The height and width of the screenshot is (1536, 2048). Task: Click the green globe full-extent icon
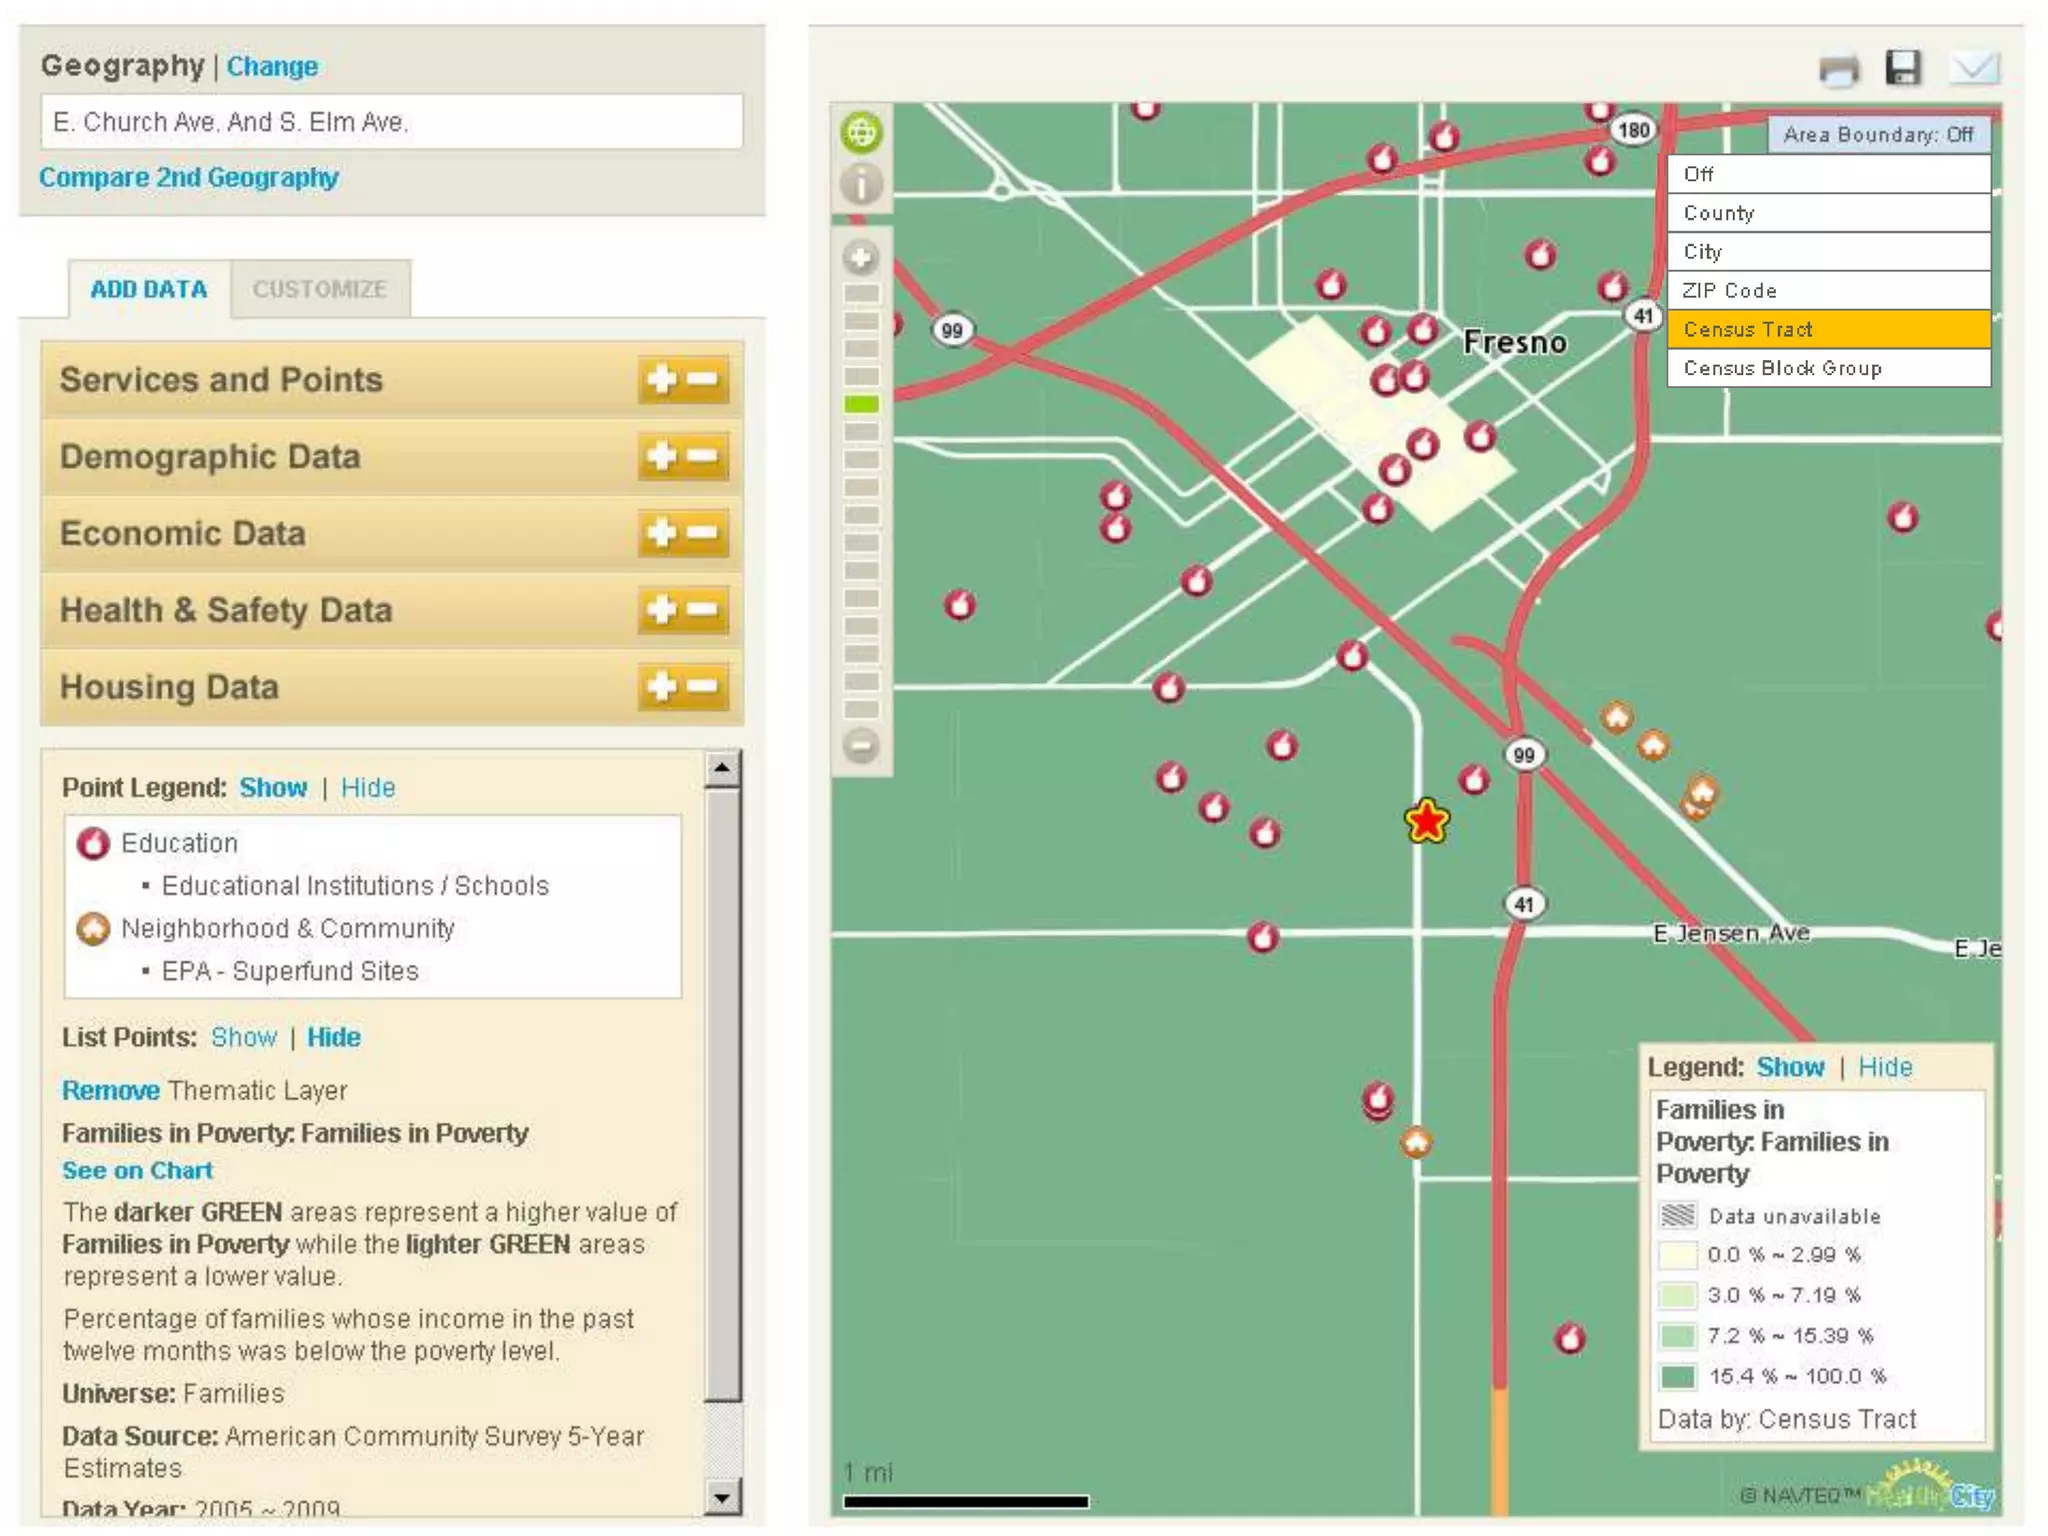(x=861, y=132)
